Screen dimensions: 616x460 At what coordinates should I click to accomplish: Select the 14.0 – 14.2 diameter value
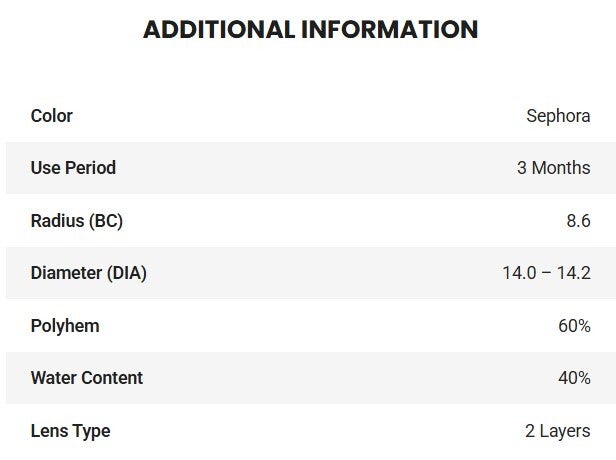pyautogui.click(x=546, y=273)
